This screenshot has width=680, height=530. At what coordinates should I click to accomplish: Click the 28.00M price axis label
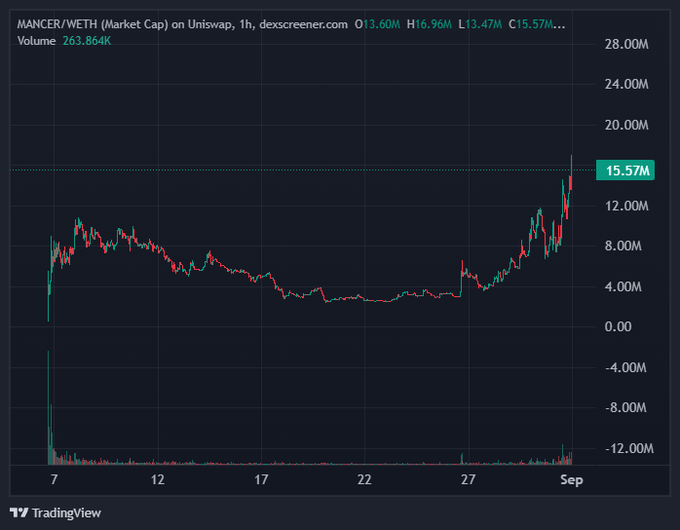point(627,44)
